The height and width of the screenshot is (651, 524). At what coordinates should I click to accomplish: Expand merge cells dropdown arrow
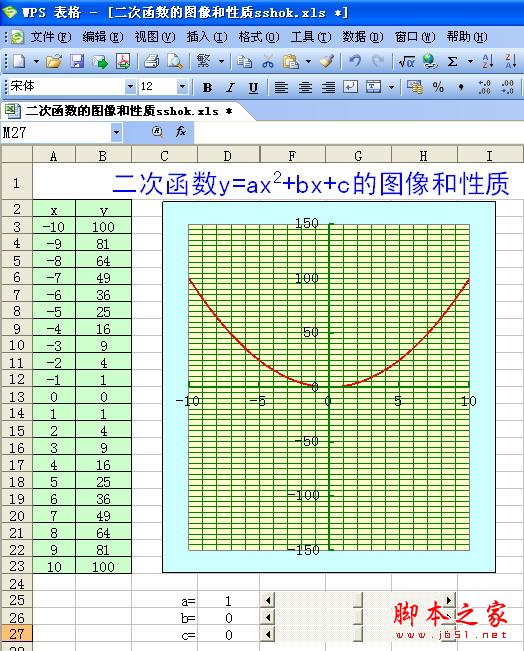[391, 87]
